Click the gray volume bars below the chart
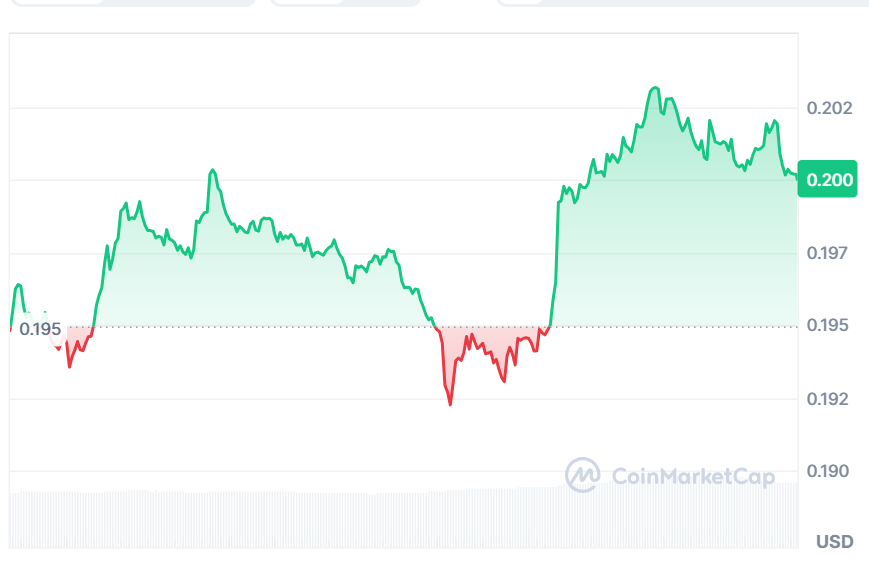Screen dimensions: 869x561 pos(400,518)
